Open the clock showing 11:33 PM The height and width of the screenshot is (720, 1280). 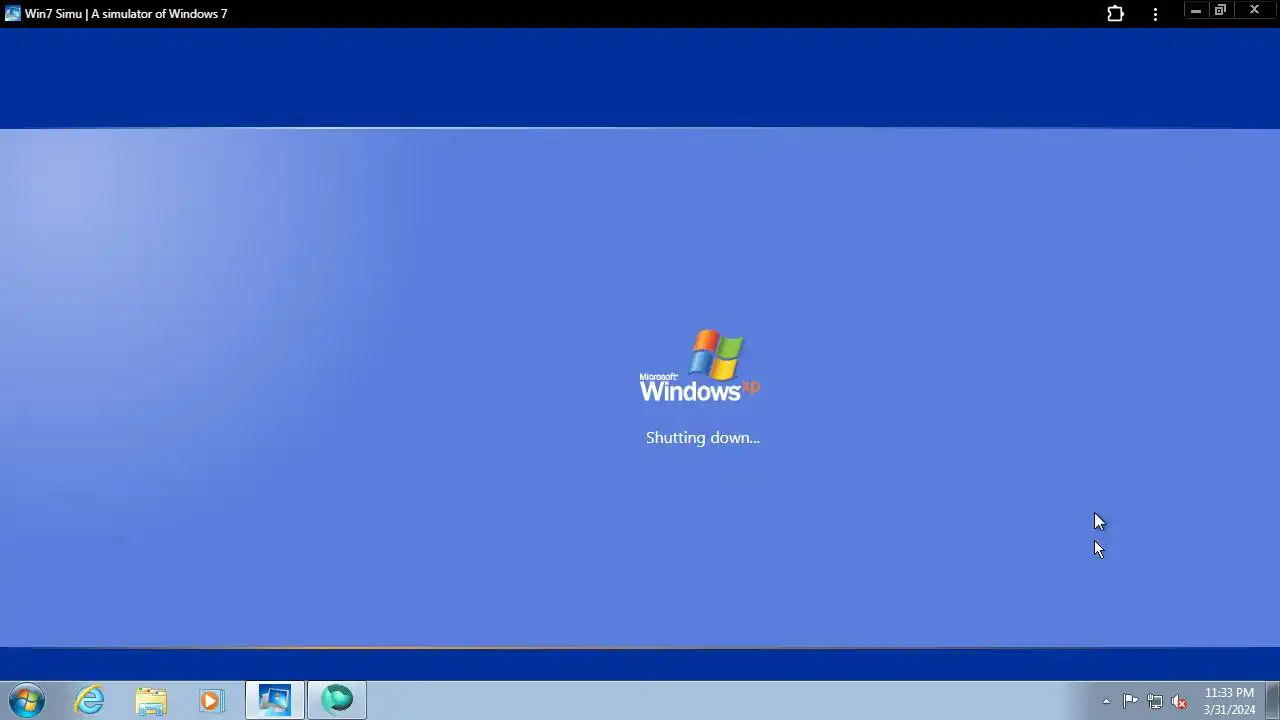(1229, 701)
